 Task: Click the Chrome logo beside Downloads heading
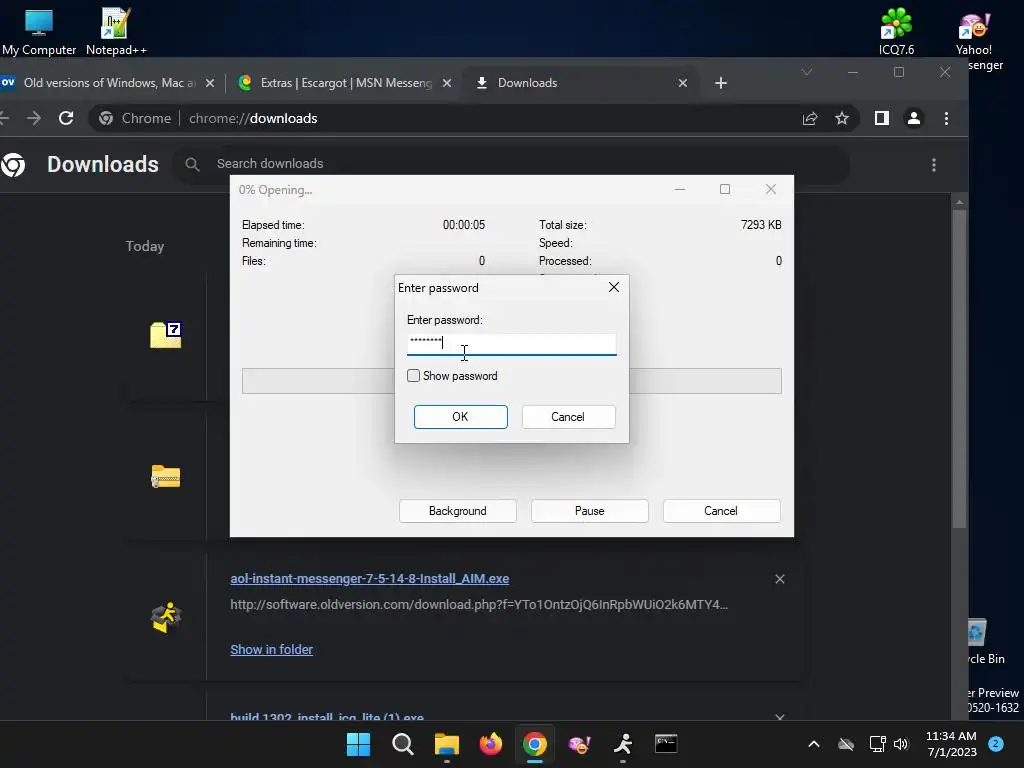pyautogui.click(x=13, y=165)
